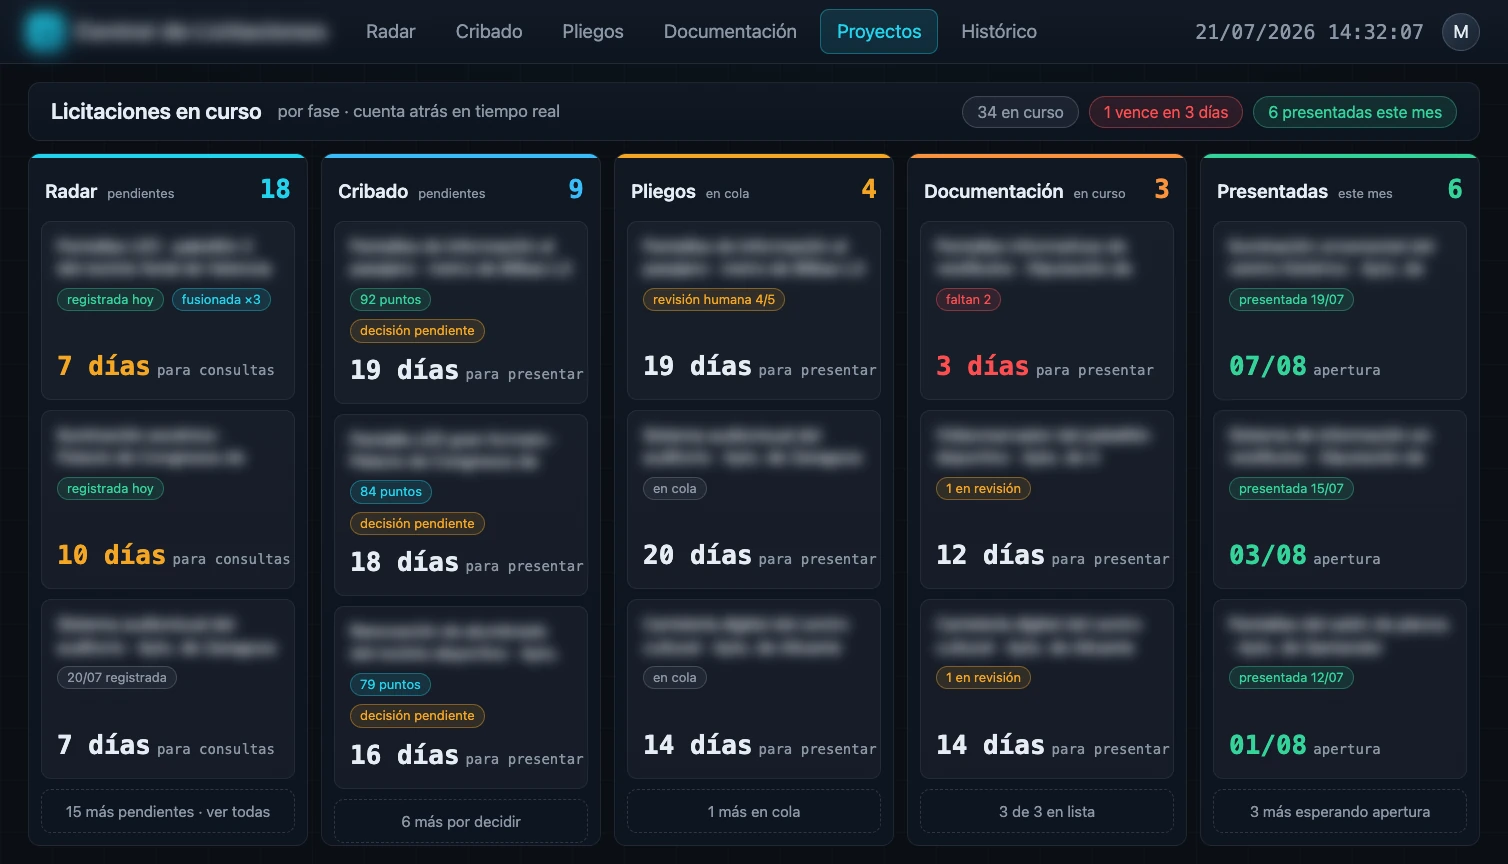Expand '6 más por decidir' list
1508x864 pixels.
461,821
